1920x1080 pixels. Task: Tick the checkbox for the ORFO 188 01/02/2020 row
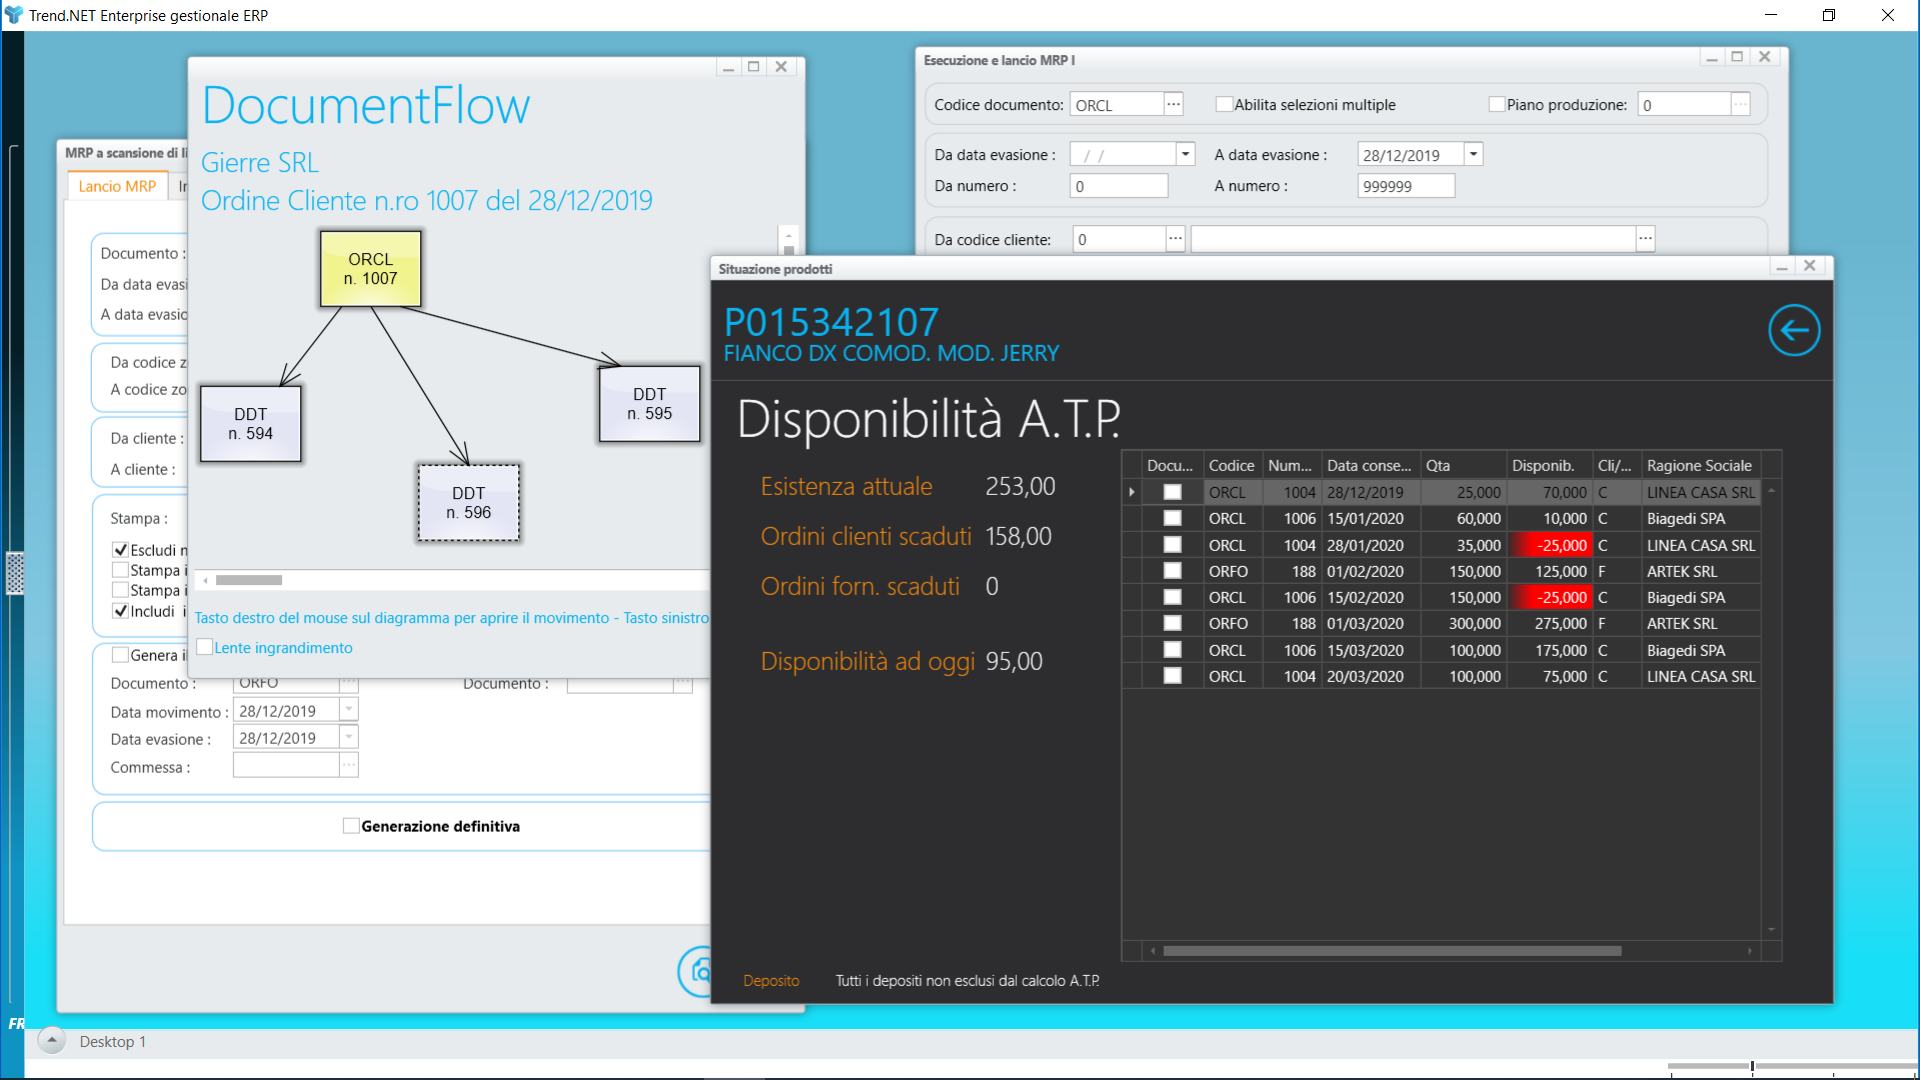point(1172,571)
